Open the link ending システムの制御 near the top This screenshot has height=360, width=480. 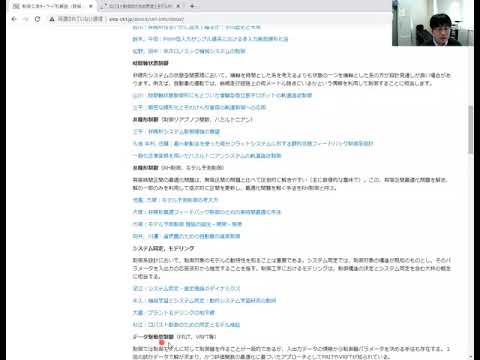189,51
